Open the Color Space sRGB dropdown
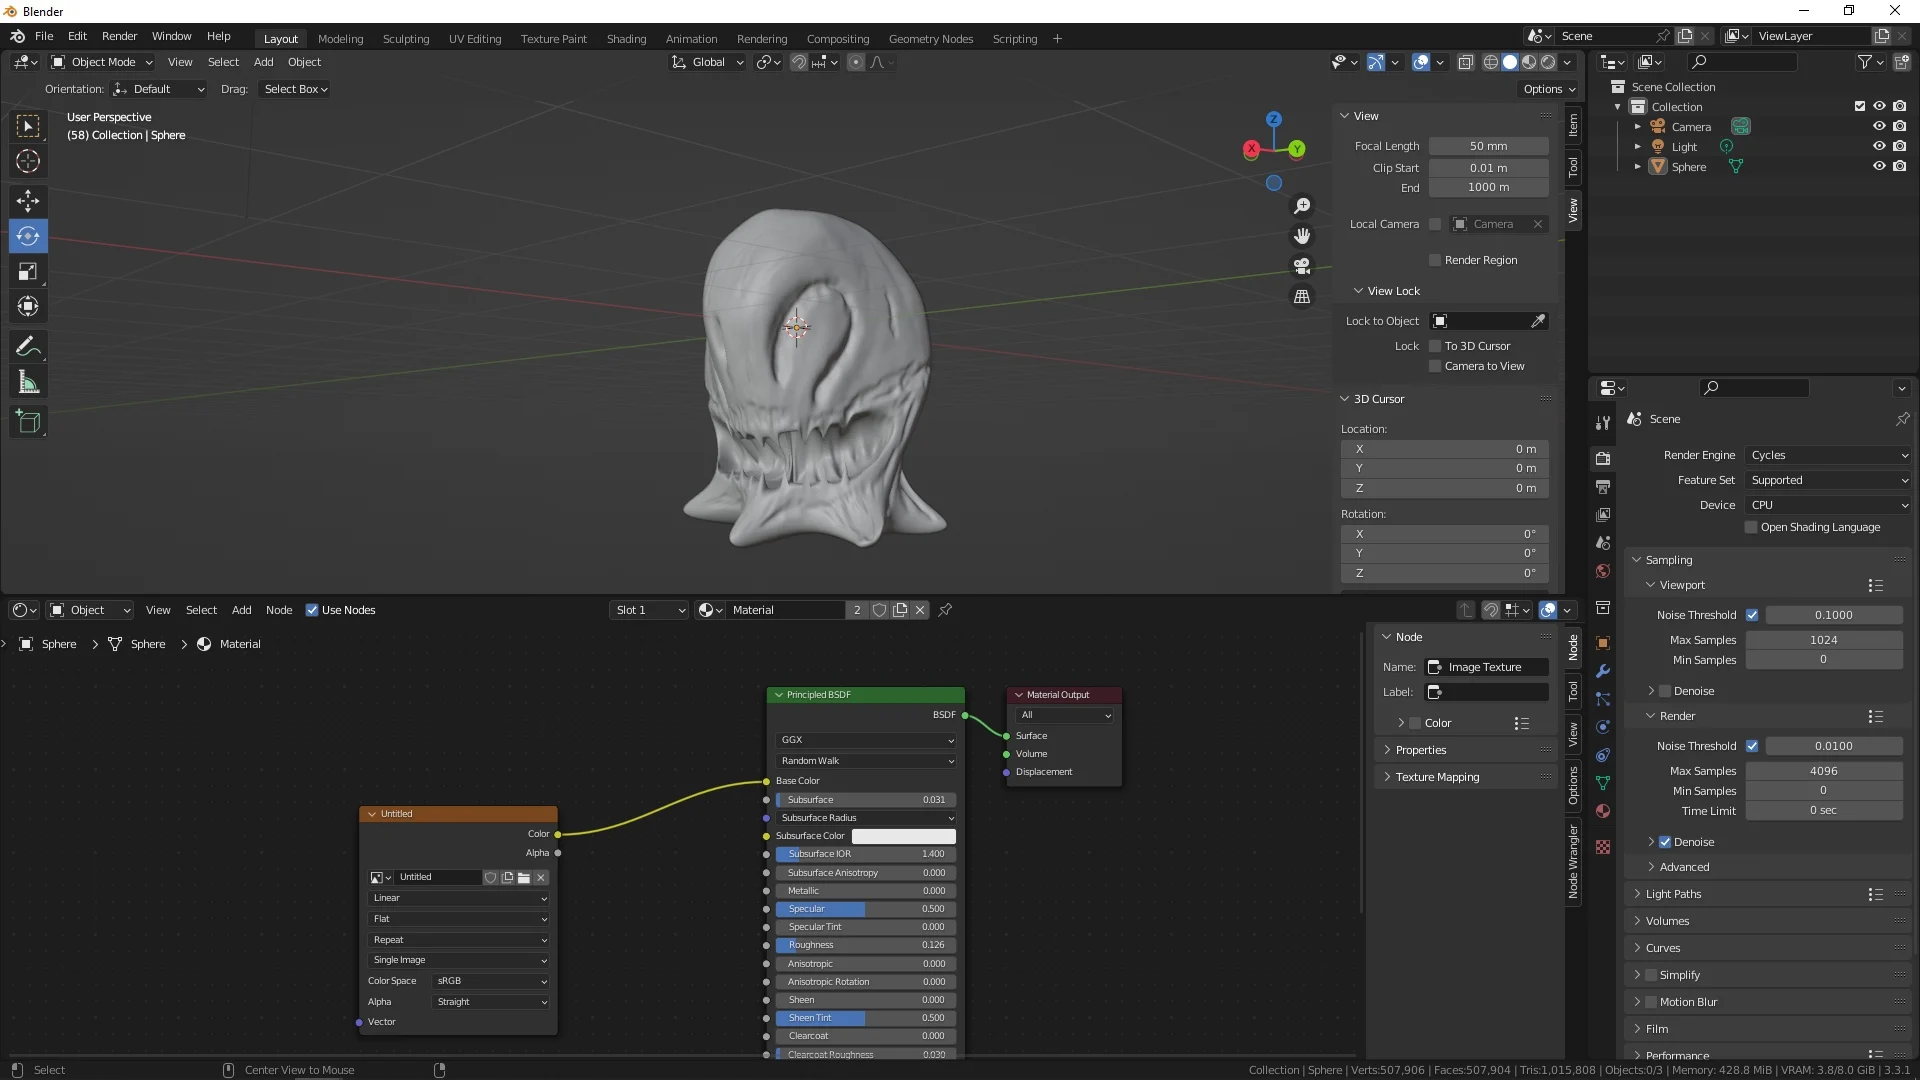Viewport: 1920px width, 1080px height. coord(491,981)
